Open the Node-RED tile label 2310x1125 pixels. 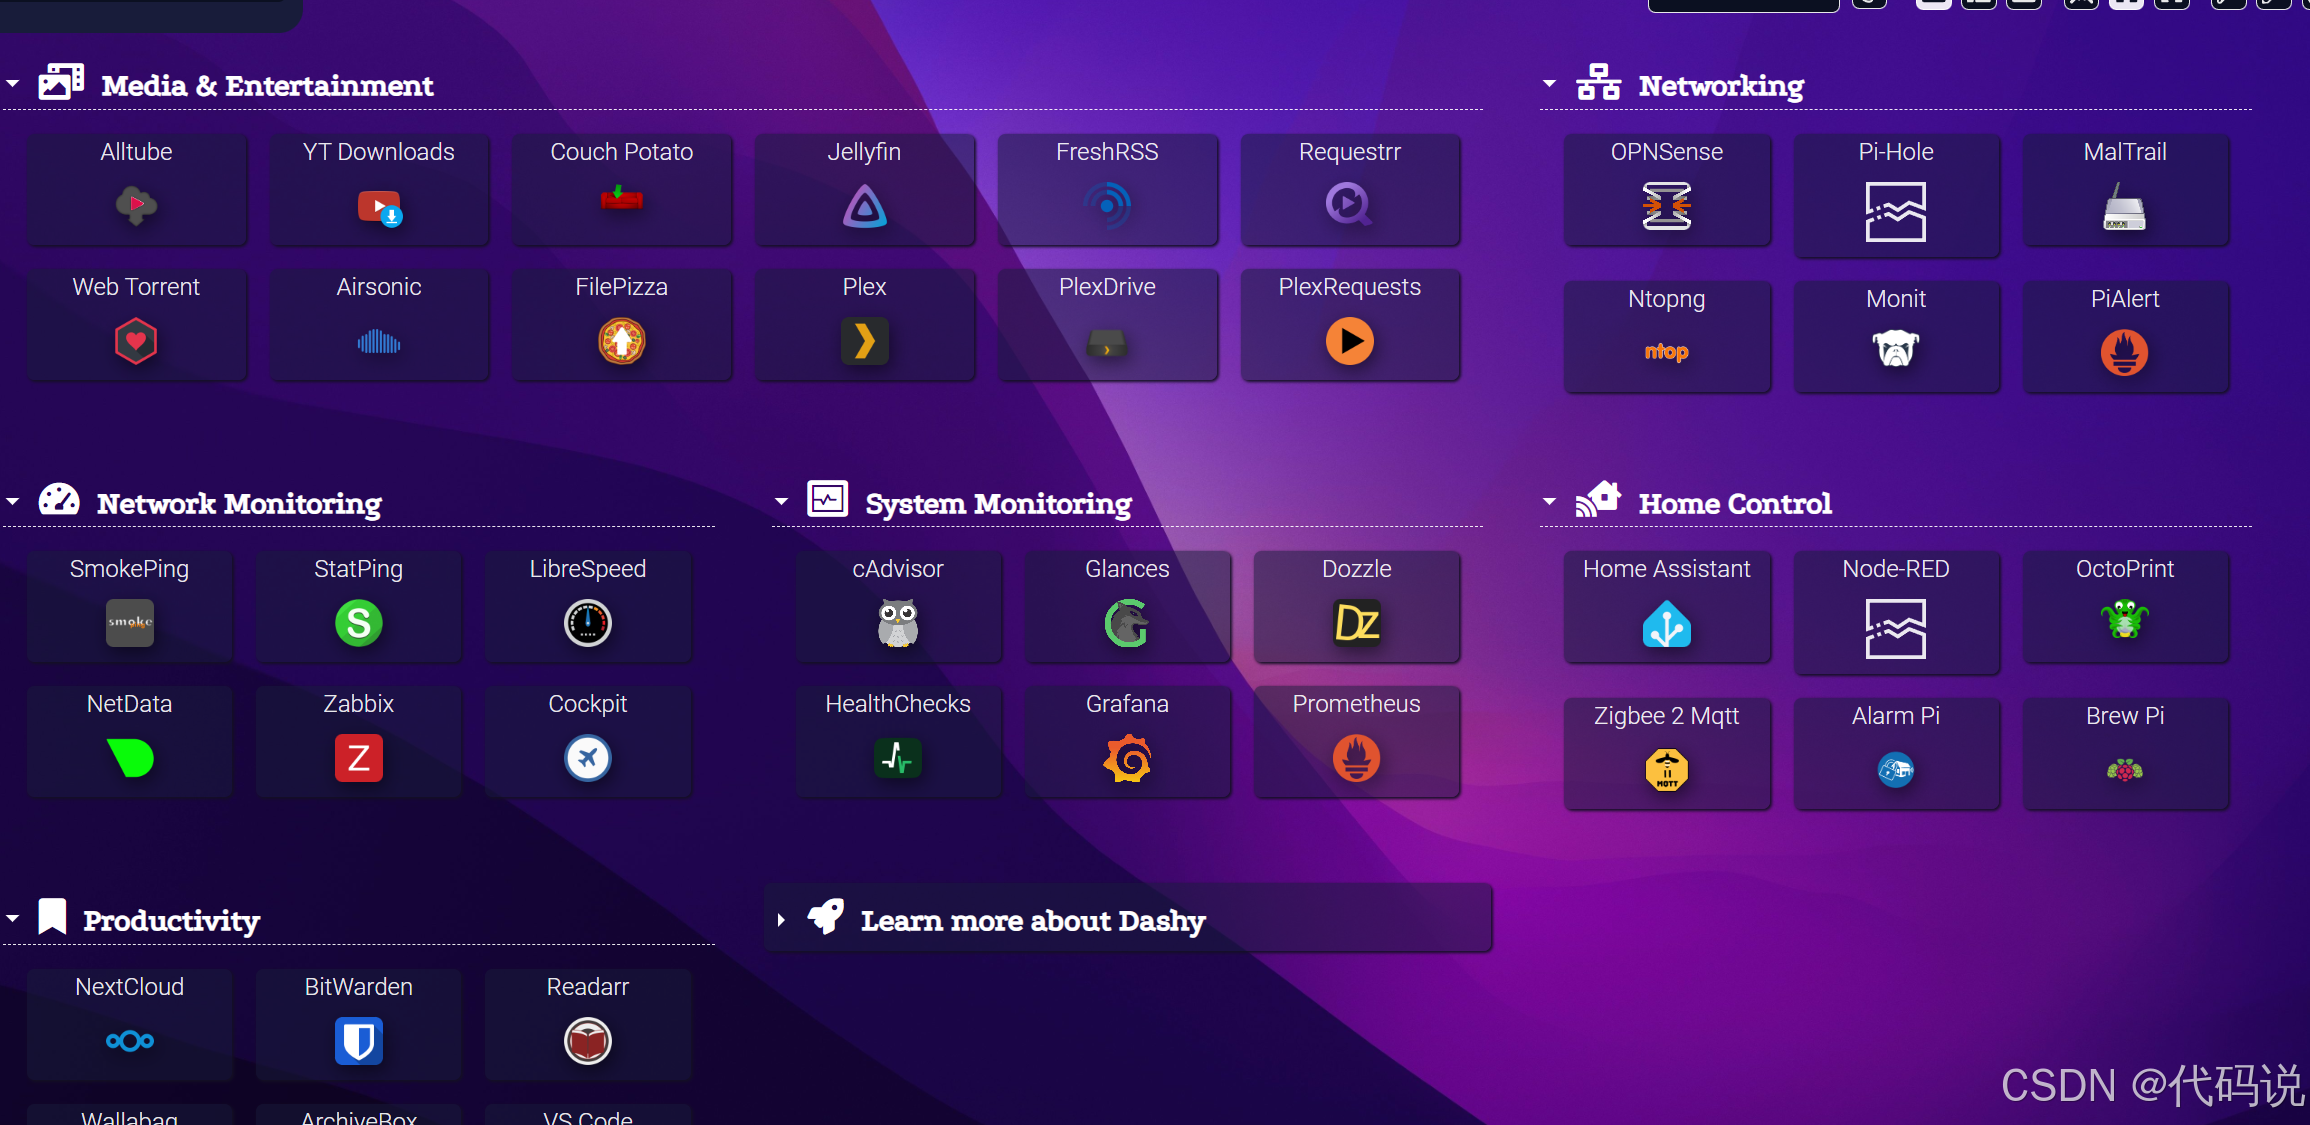1895,569
